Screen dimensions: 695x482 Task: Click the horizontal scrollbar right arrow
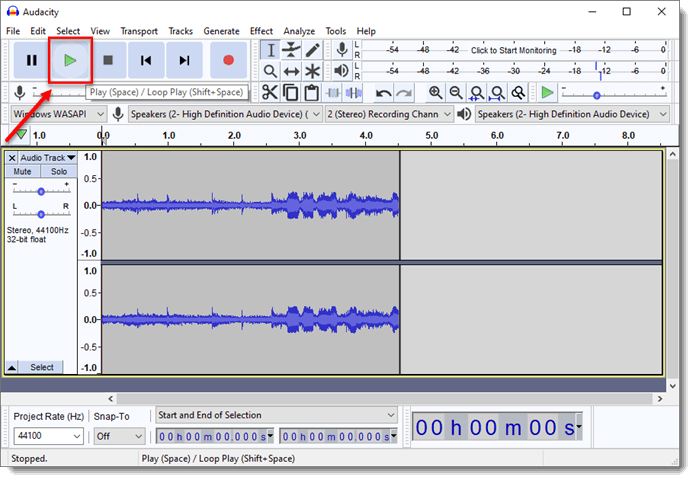tap(660, 399)
